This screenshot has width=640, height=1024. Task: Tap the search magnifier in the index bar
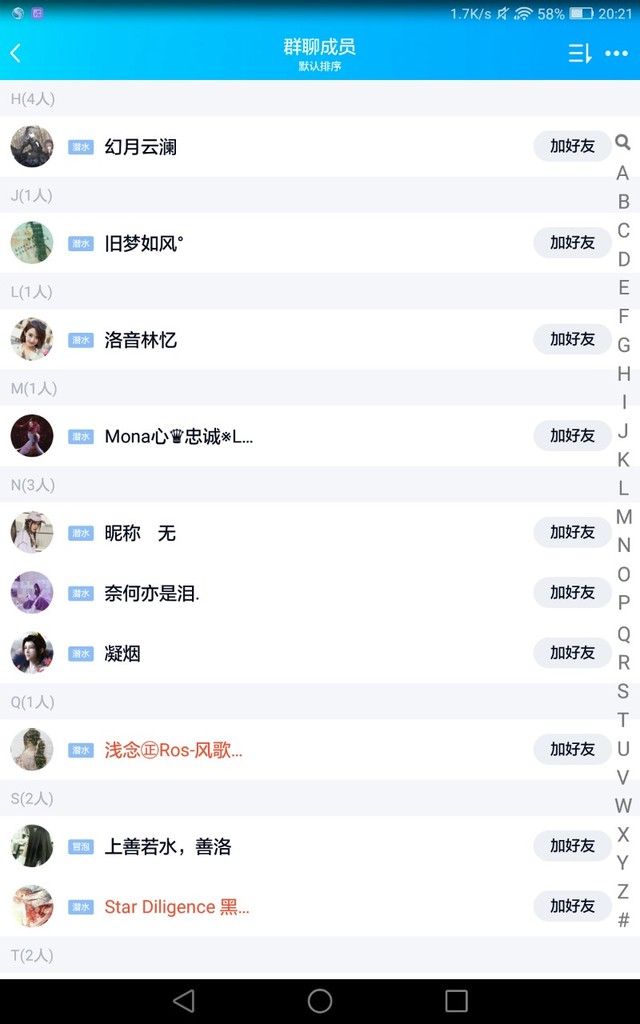coord(623,143)
